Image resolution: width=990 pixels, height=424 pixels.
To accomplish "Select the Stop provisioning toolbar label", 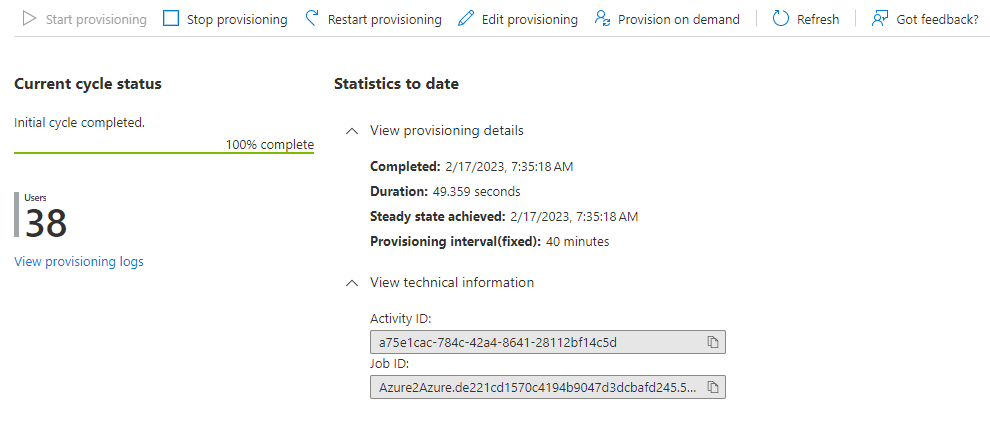I will pos(237,19).
